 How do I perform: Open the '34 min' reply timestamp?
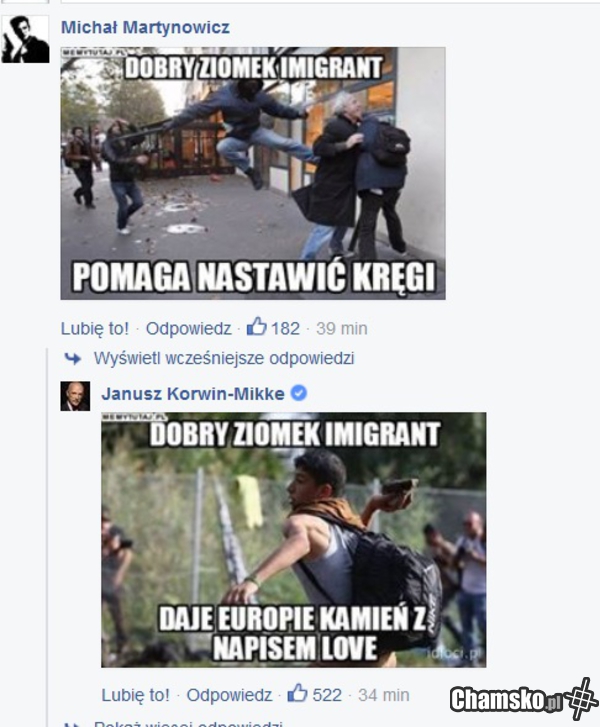click(x=383, y=695)
